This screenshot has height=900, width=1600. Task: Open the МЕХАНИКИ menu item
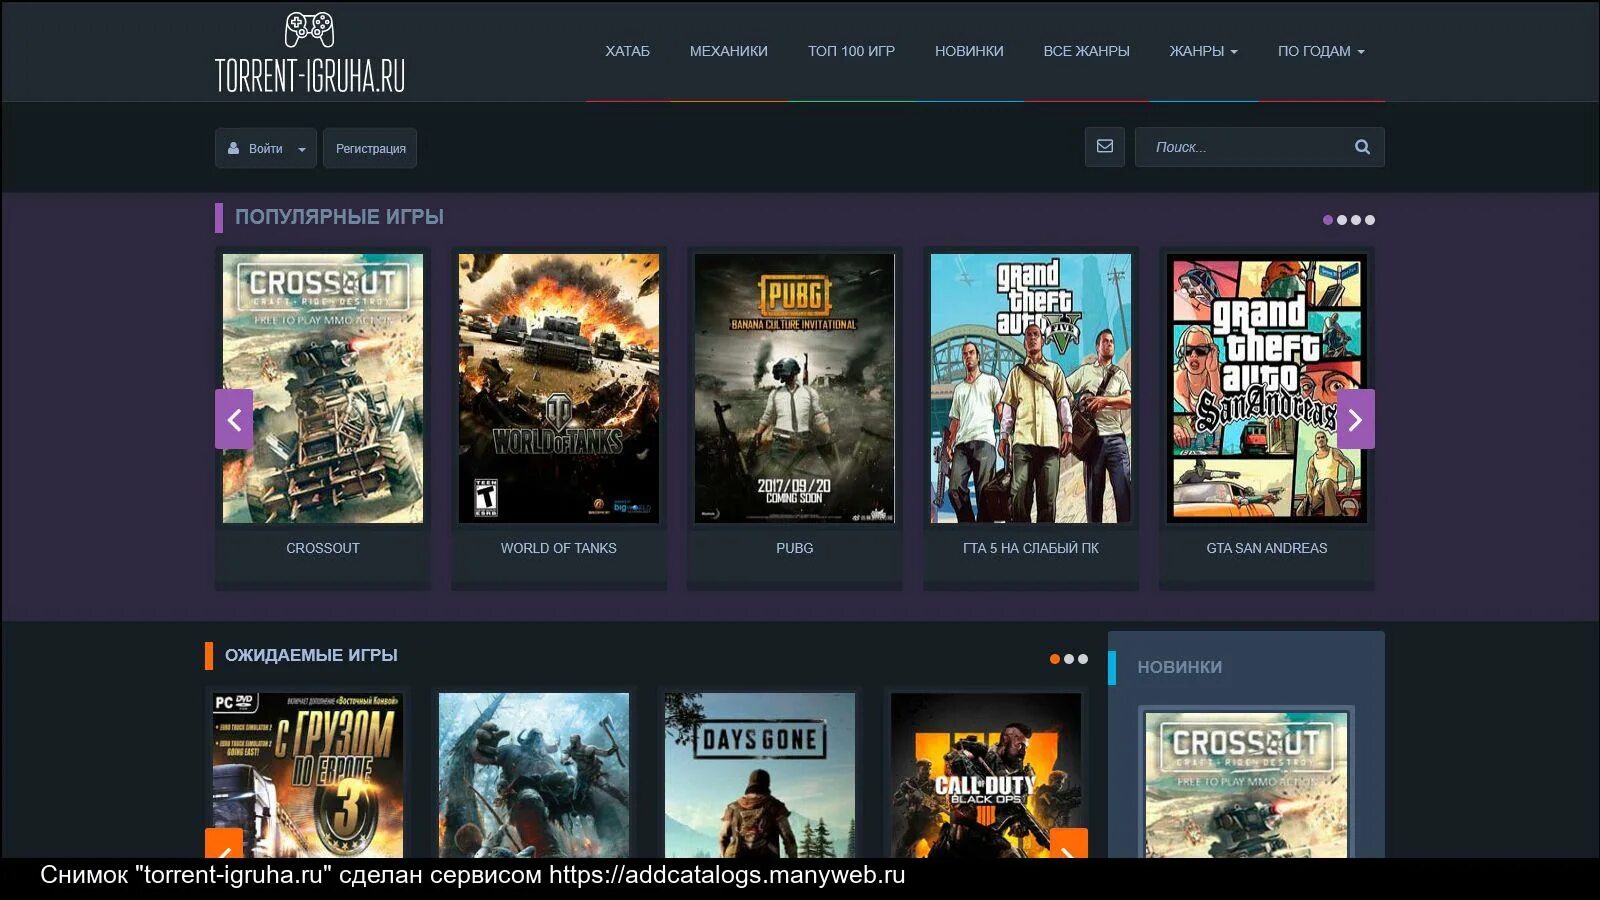point(729,51)
